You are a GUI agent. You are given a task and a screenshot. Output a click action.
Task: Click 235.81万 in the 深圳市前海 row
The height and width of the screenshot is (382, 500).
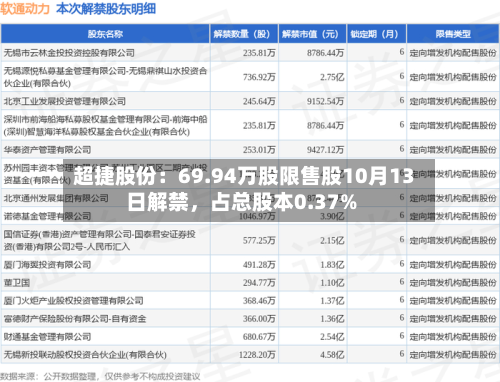pyautogui.click(x=259, y=126)
